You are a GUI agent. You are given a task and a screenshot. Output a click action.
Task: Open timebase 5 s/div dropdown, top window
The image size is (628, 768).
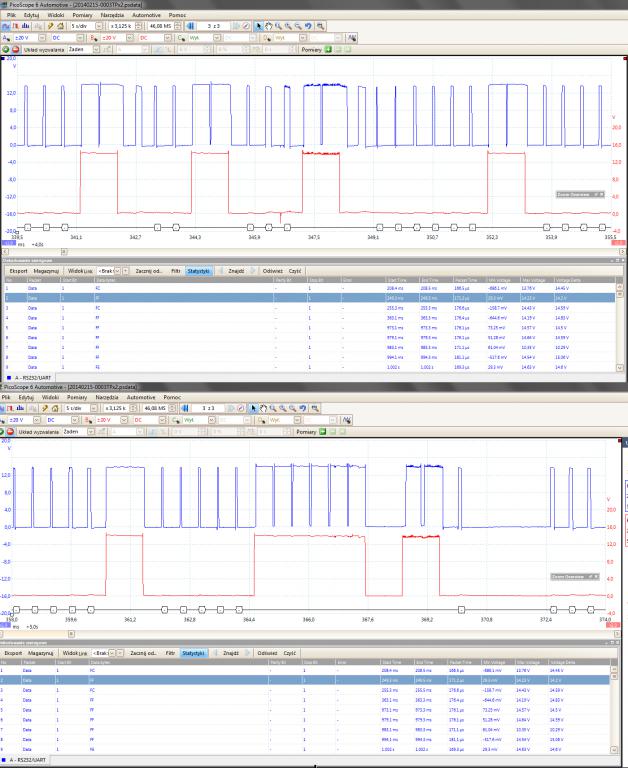99,26
